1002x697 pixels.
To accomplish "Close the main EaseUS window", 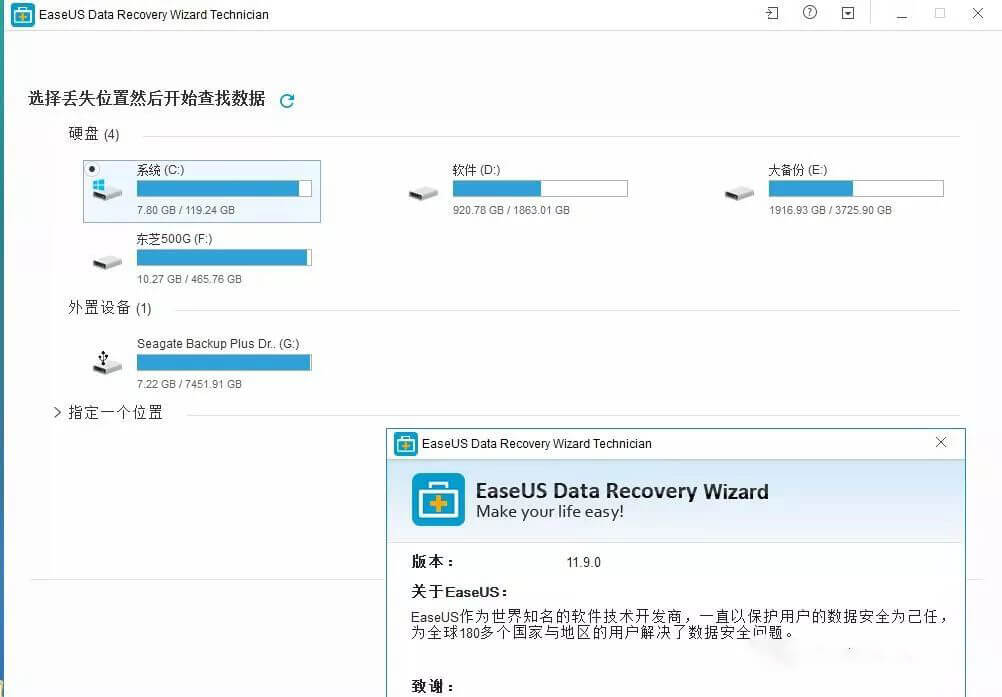I will click(978, 13).
